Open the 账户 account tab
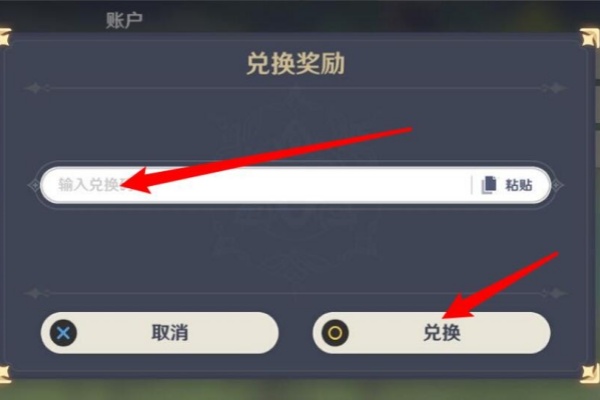Image resolution: width=600 pixels, height=400 pixels. [124, 20]
